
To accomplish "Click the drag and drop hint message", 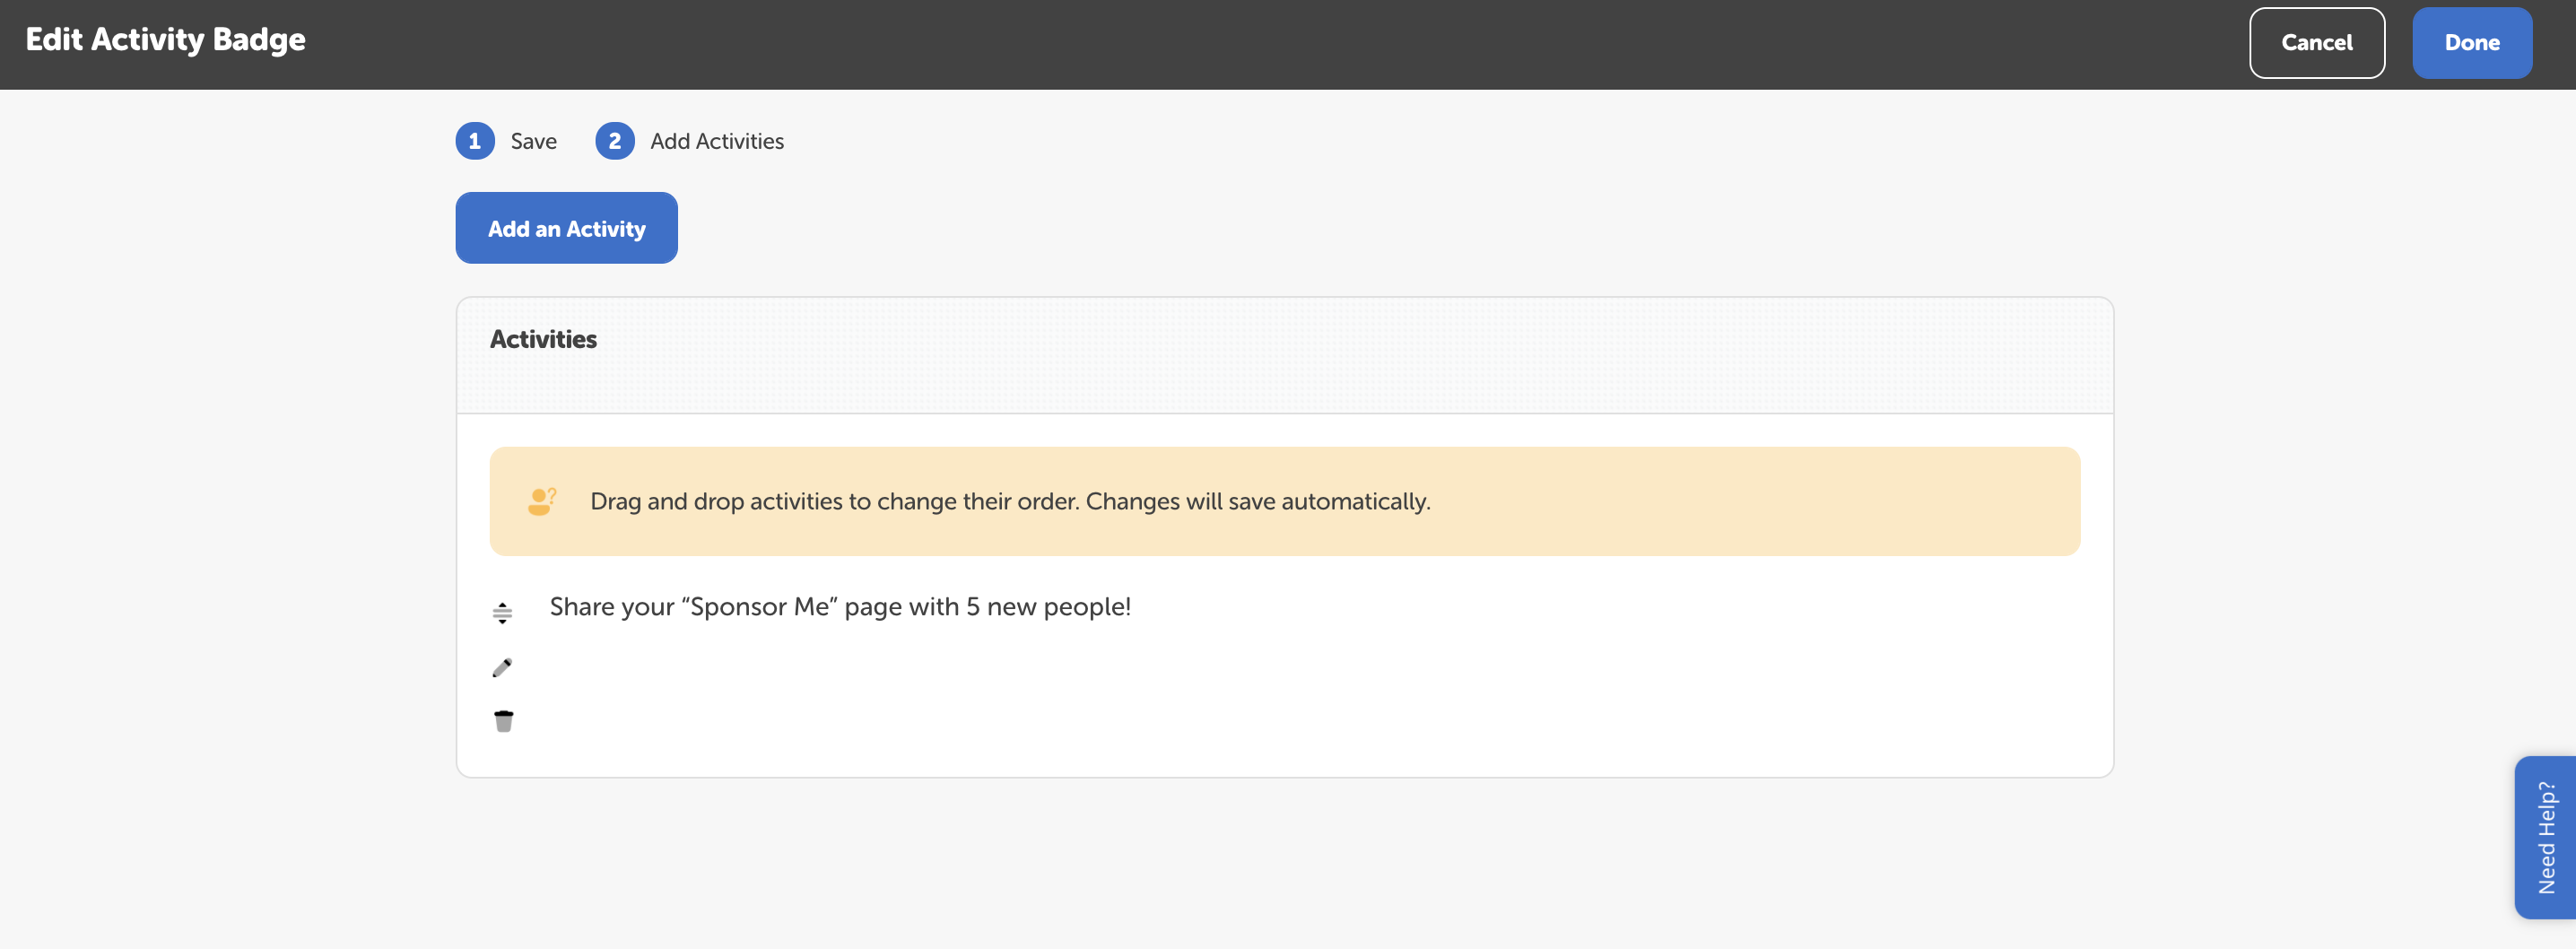I will 1009,501.
